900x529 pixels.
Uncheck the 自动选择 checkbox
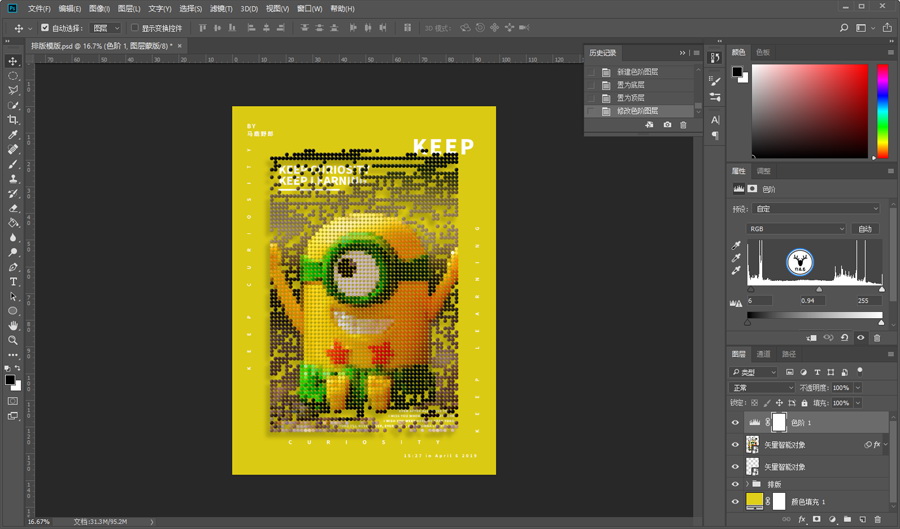coord(44,28)
